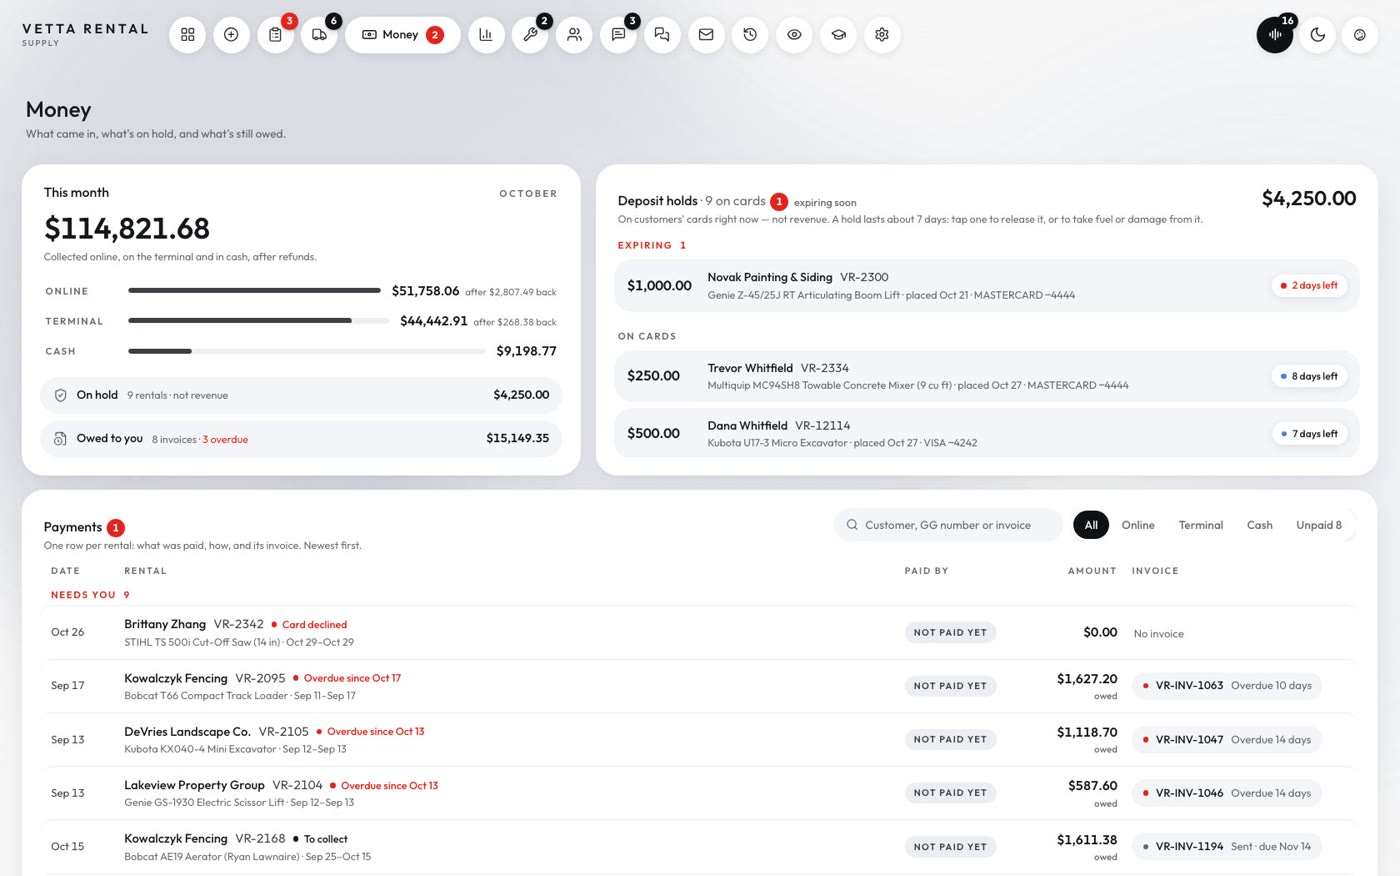The height and width of the screenshot is (876, 1400).
Task: Open the graduation cap training icon
Action: click(x=838, y=35)
